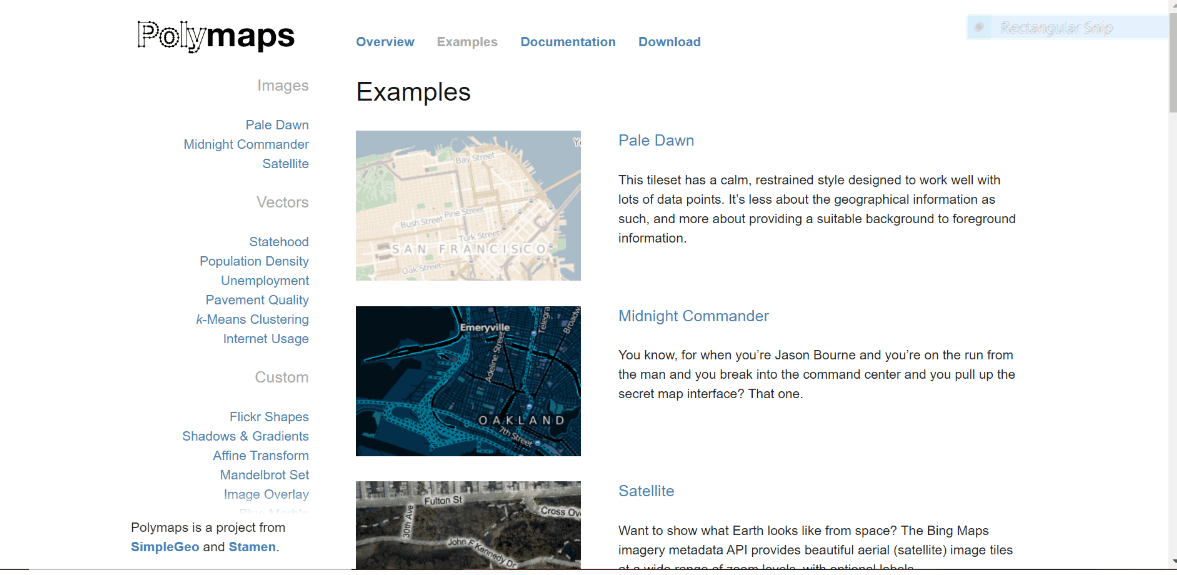Visit the SimpleGeo footer link
1177x575 pixels.
pyautogui.click(x=165, y=547)
